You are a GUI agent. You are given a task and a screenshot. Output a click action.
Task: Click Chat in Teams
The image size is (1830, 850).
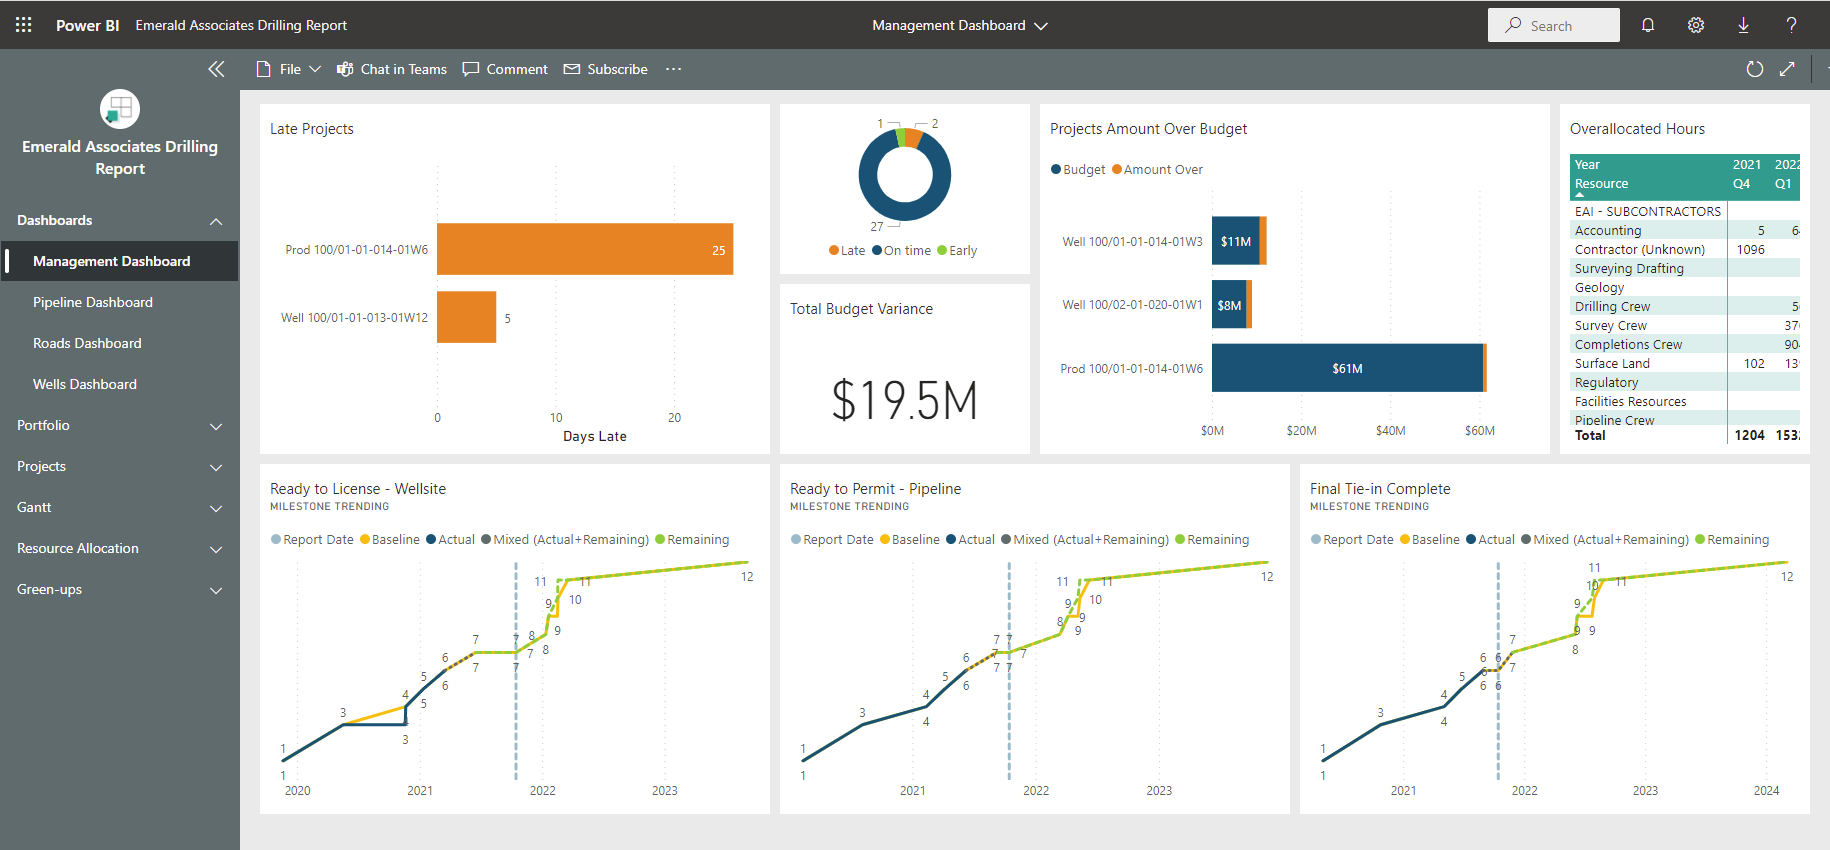point(392,69)
